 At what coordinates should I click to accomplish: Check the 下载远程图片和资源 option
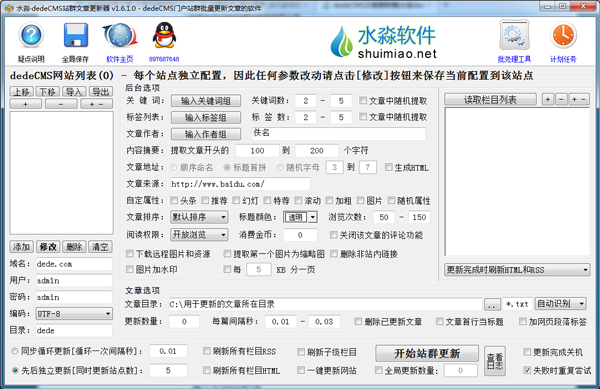130,254
